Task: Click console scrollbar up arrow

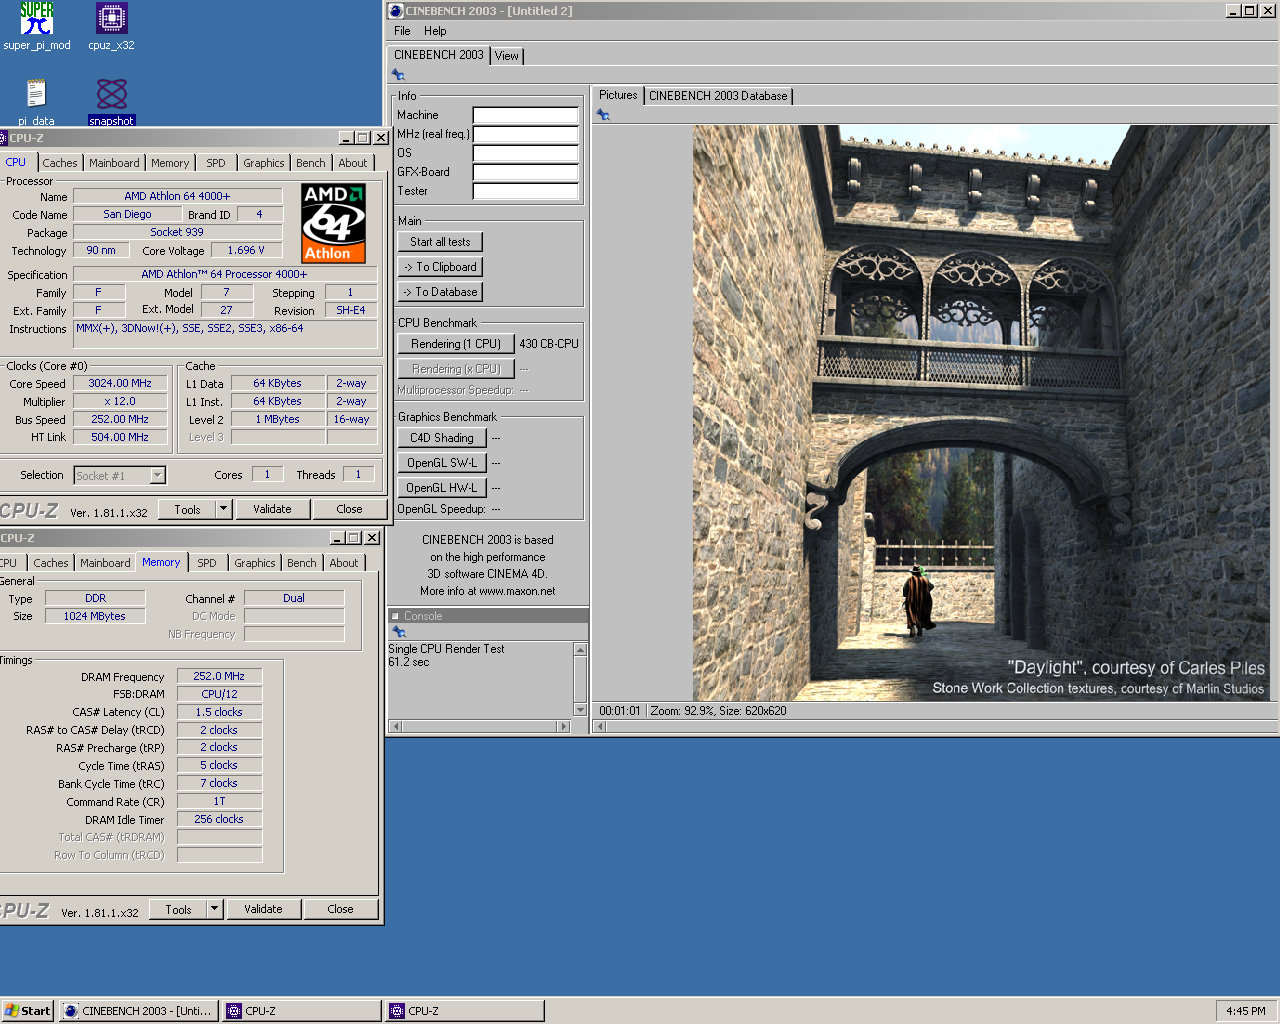Action: 580,649
